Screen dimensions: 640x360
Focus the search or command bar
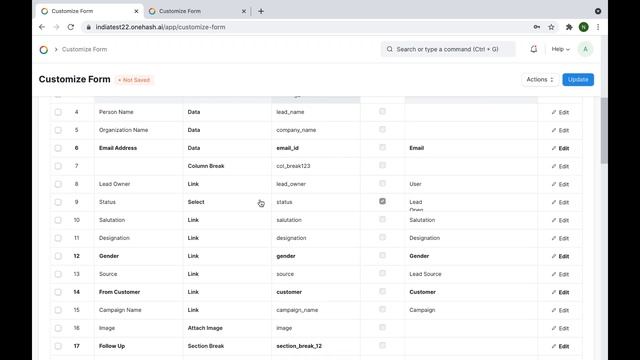click(x=448, y=49)
